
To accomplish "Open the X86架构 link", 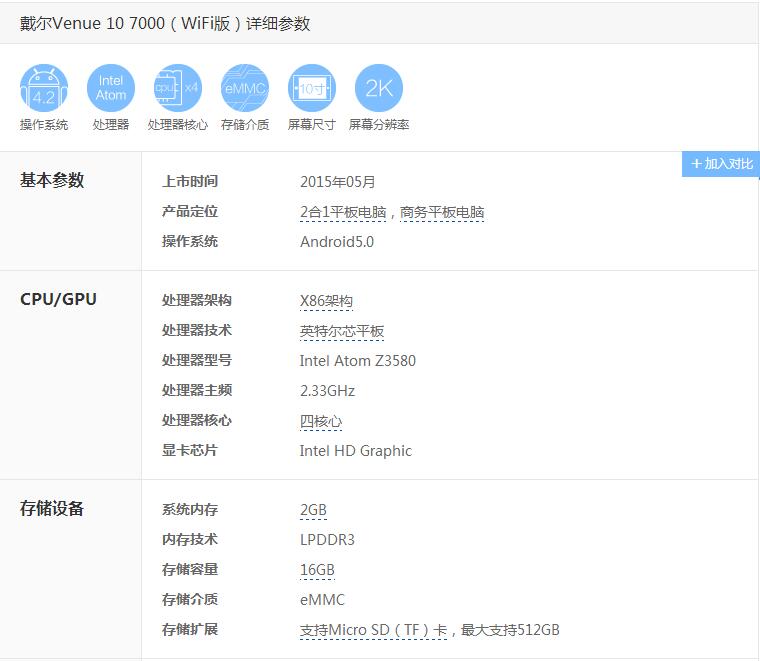I will [326, 301].
